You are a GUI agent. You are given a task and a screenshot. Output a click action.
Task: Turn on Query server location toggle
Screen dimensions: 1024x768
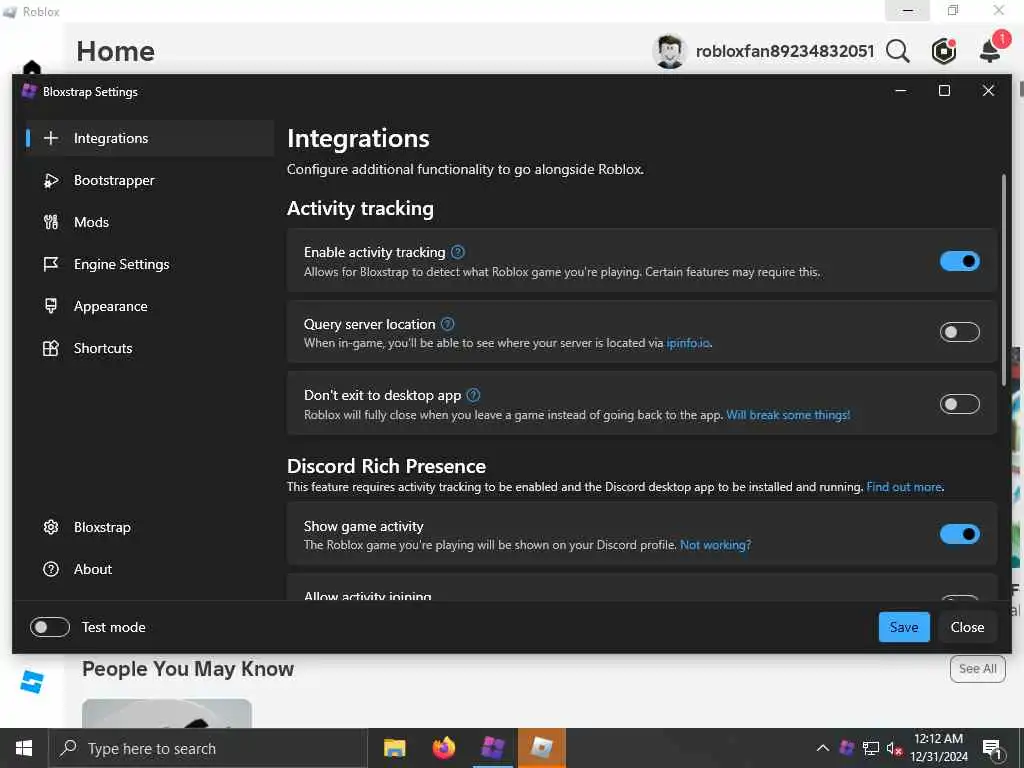(959, 332)
